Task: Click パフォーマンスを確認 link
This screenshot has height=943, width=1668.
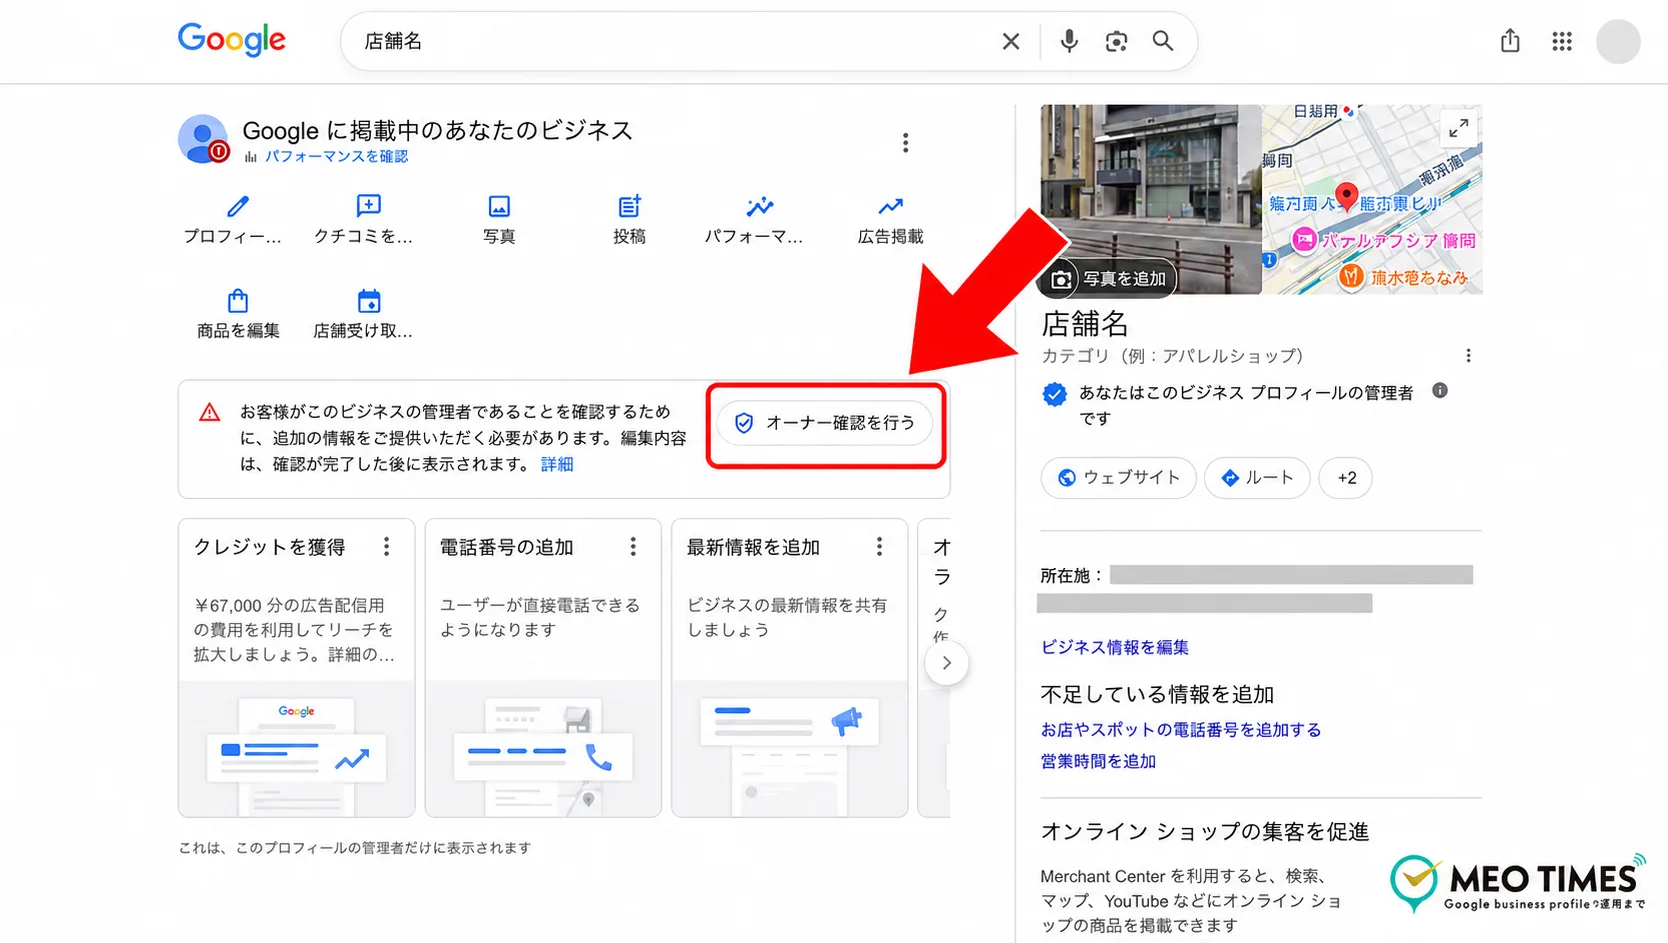Action: pos(336,157)
